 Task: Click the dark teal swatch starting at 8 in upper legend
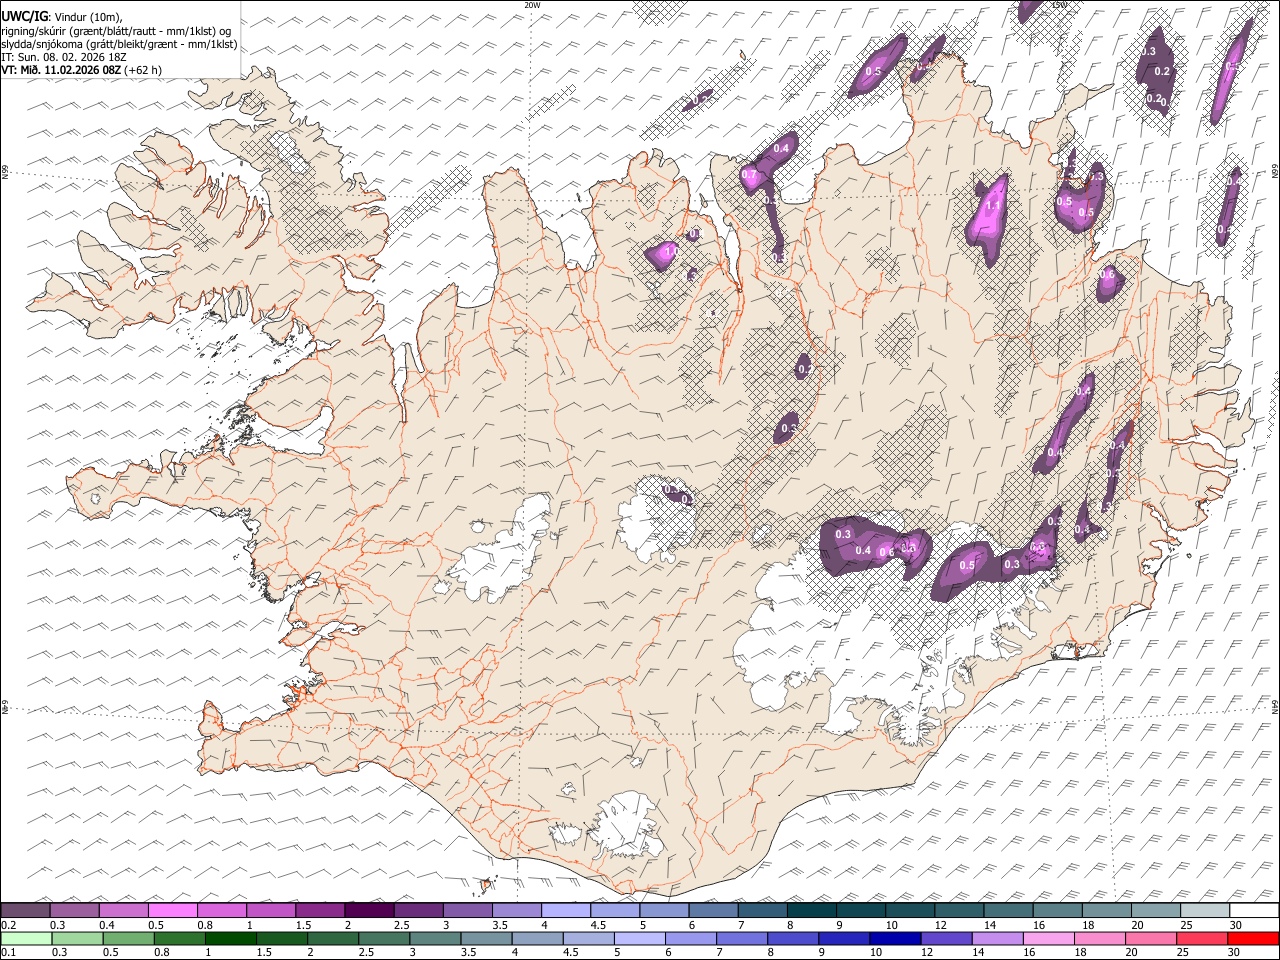point(812,910)
